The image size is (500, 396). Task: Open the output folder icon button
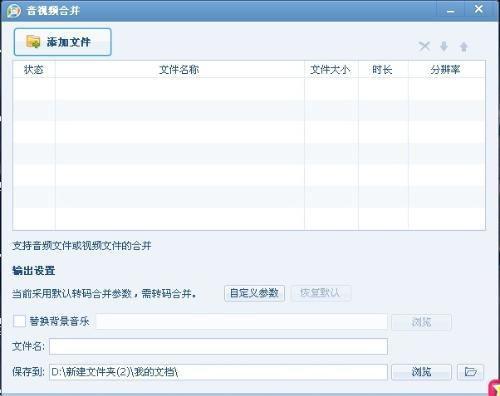(470, 372)
